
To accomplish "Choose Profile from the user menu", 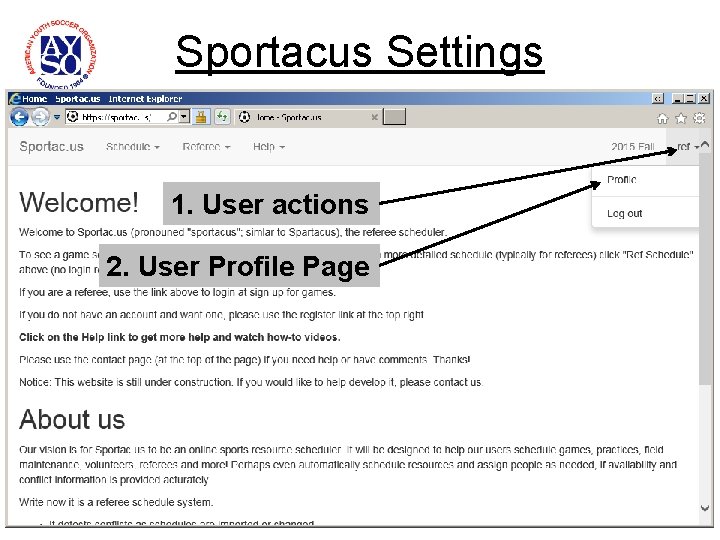I will coord(622,180).
